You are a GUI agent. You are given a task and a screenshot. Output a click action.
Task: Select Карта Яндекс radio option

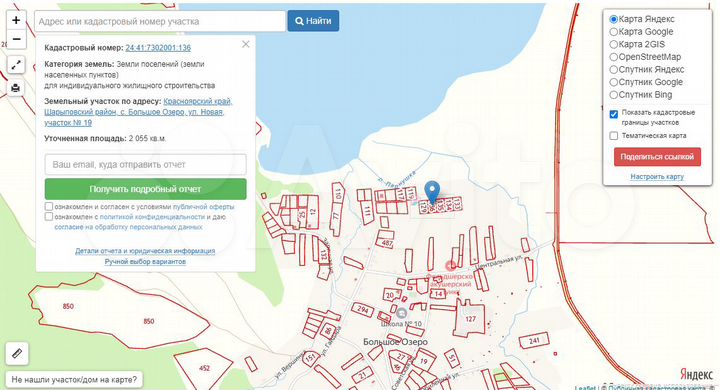pos(613,19)
